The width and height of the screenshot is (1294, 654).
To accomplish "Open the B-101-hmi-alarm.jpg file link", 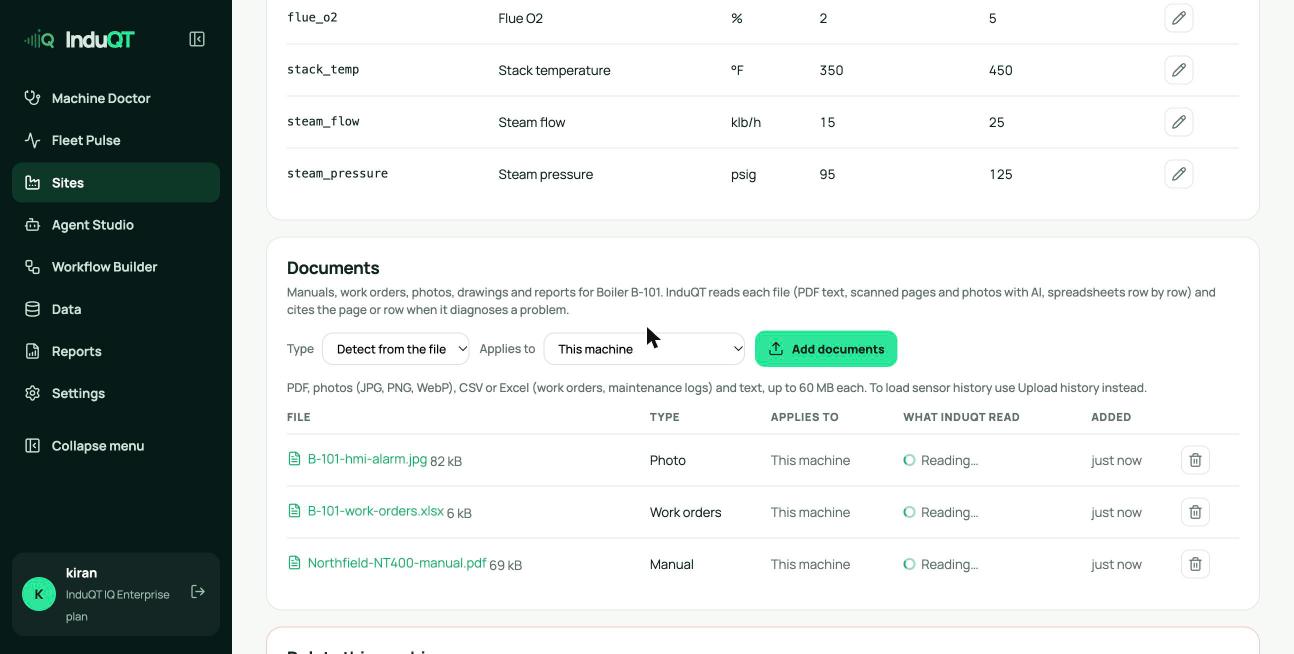I will pos(367,459).
